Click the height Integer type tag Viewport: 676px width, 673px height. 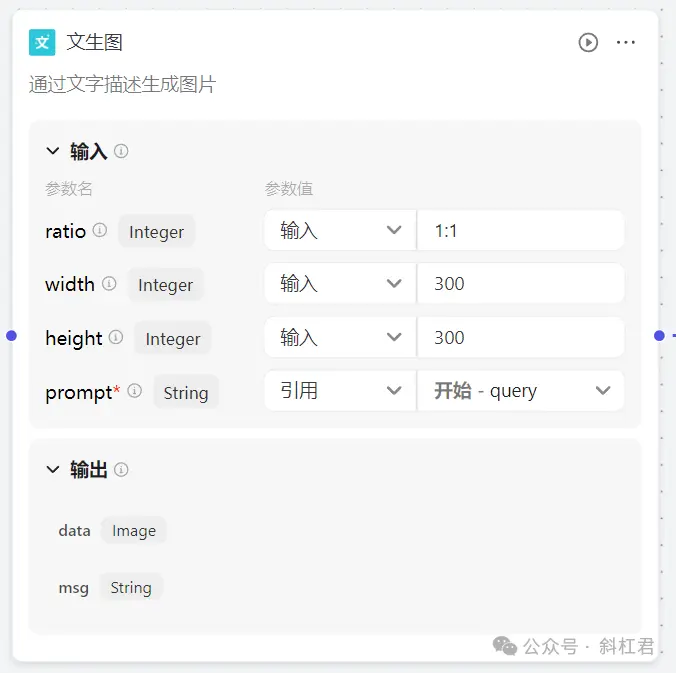173,338
